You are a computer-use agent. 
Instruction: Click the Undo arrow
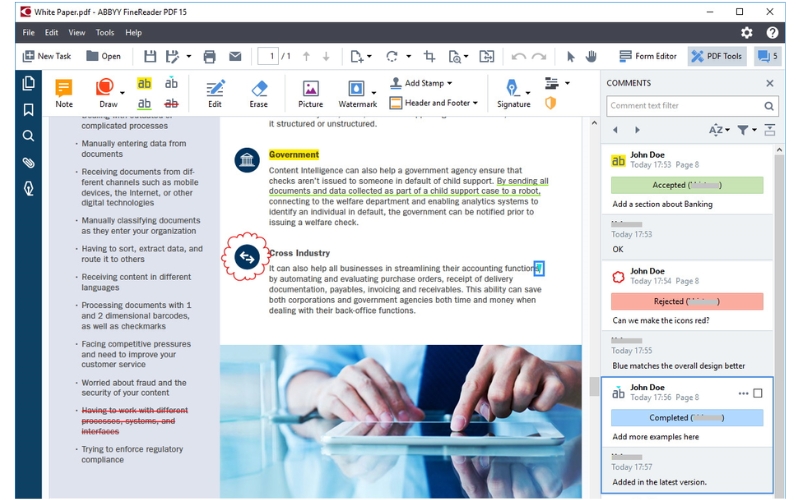(518, 56)
